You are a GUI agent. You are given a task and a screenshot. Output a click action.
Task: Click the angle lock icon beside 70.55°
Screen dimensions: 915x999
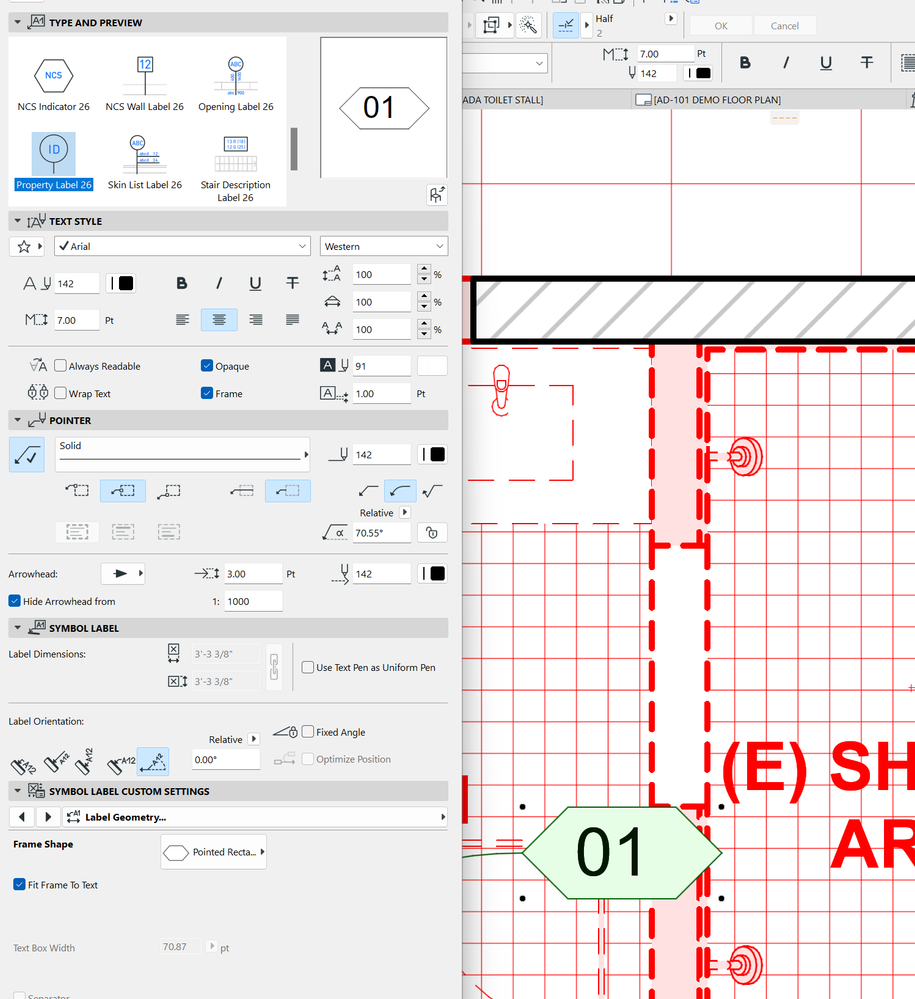coord(431,532)
